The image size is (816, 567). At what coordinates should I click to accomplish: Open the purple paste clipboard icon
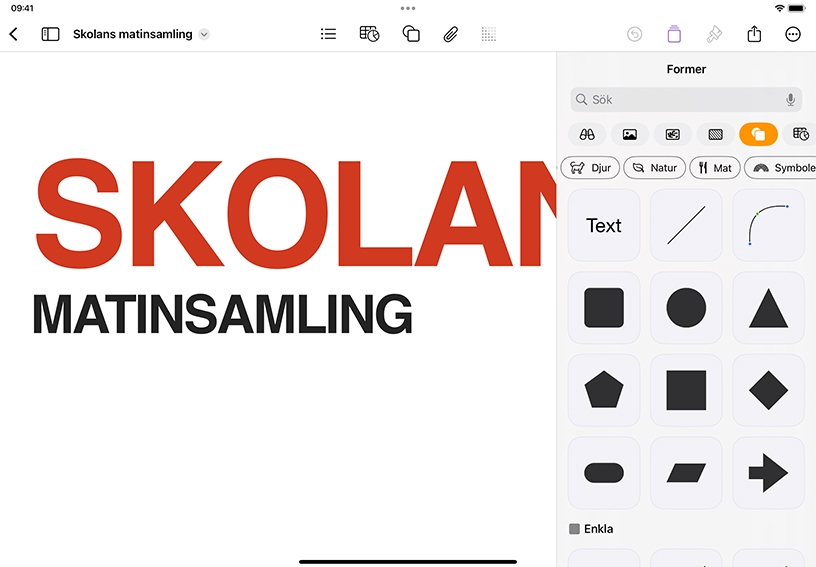pos(674,34)
